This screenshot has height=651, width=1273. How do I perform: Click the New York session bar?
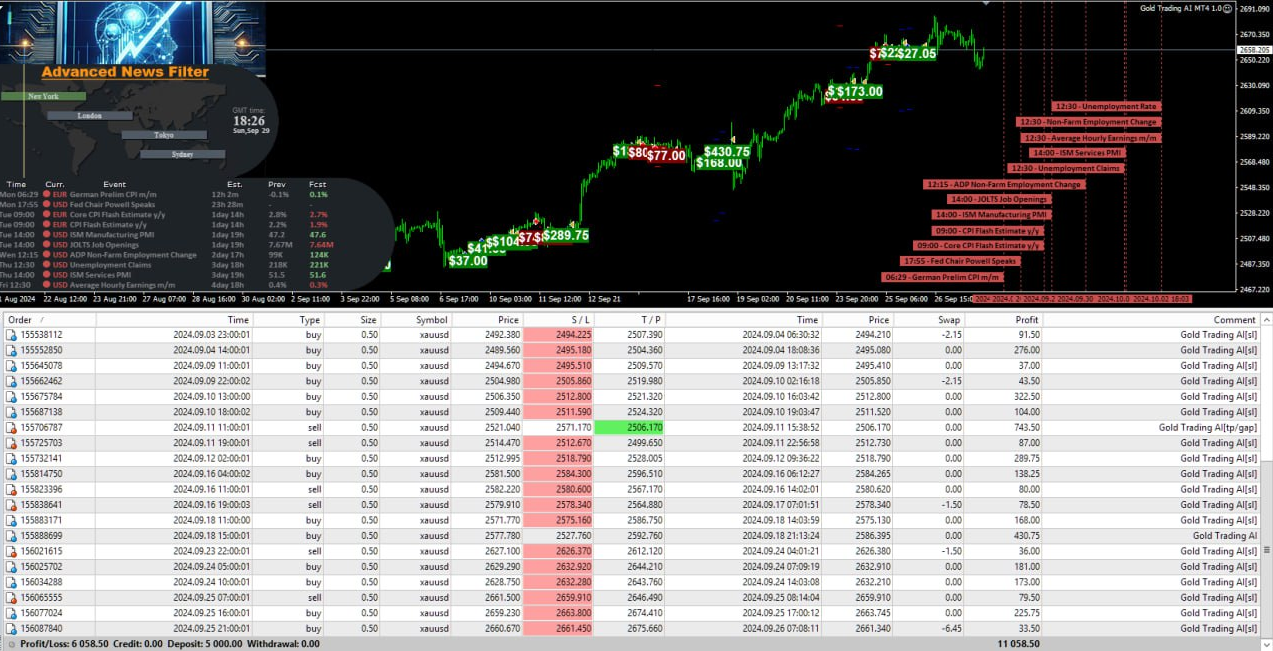coord(43,97)
